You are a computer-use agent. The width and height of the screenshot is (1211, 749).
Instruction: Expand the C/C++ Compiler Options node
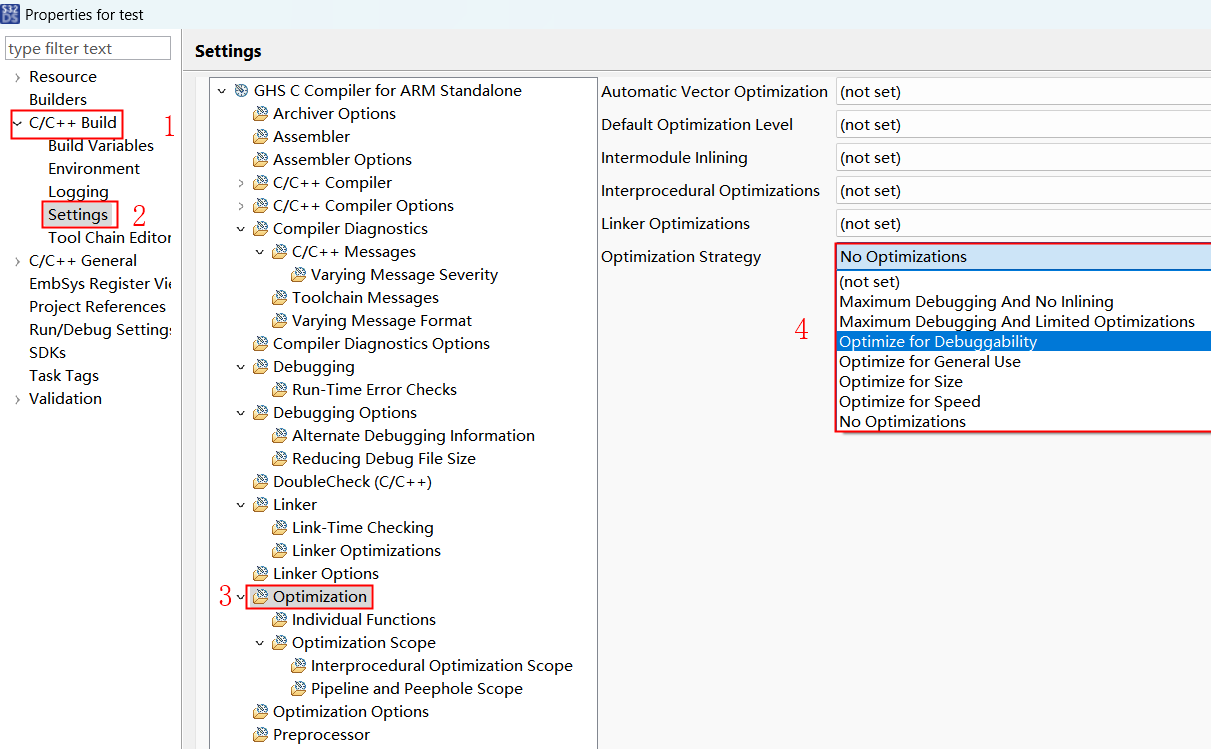click(x=241, y=206)
